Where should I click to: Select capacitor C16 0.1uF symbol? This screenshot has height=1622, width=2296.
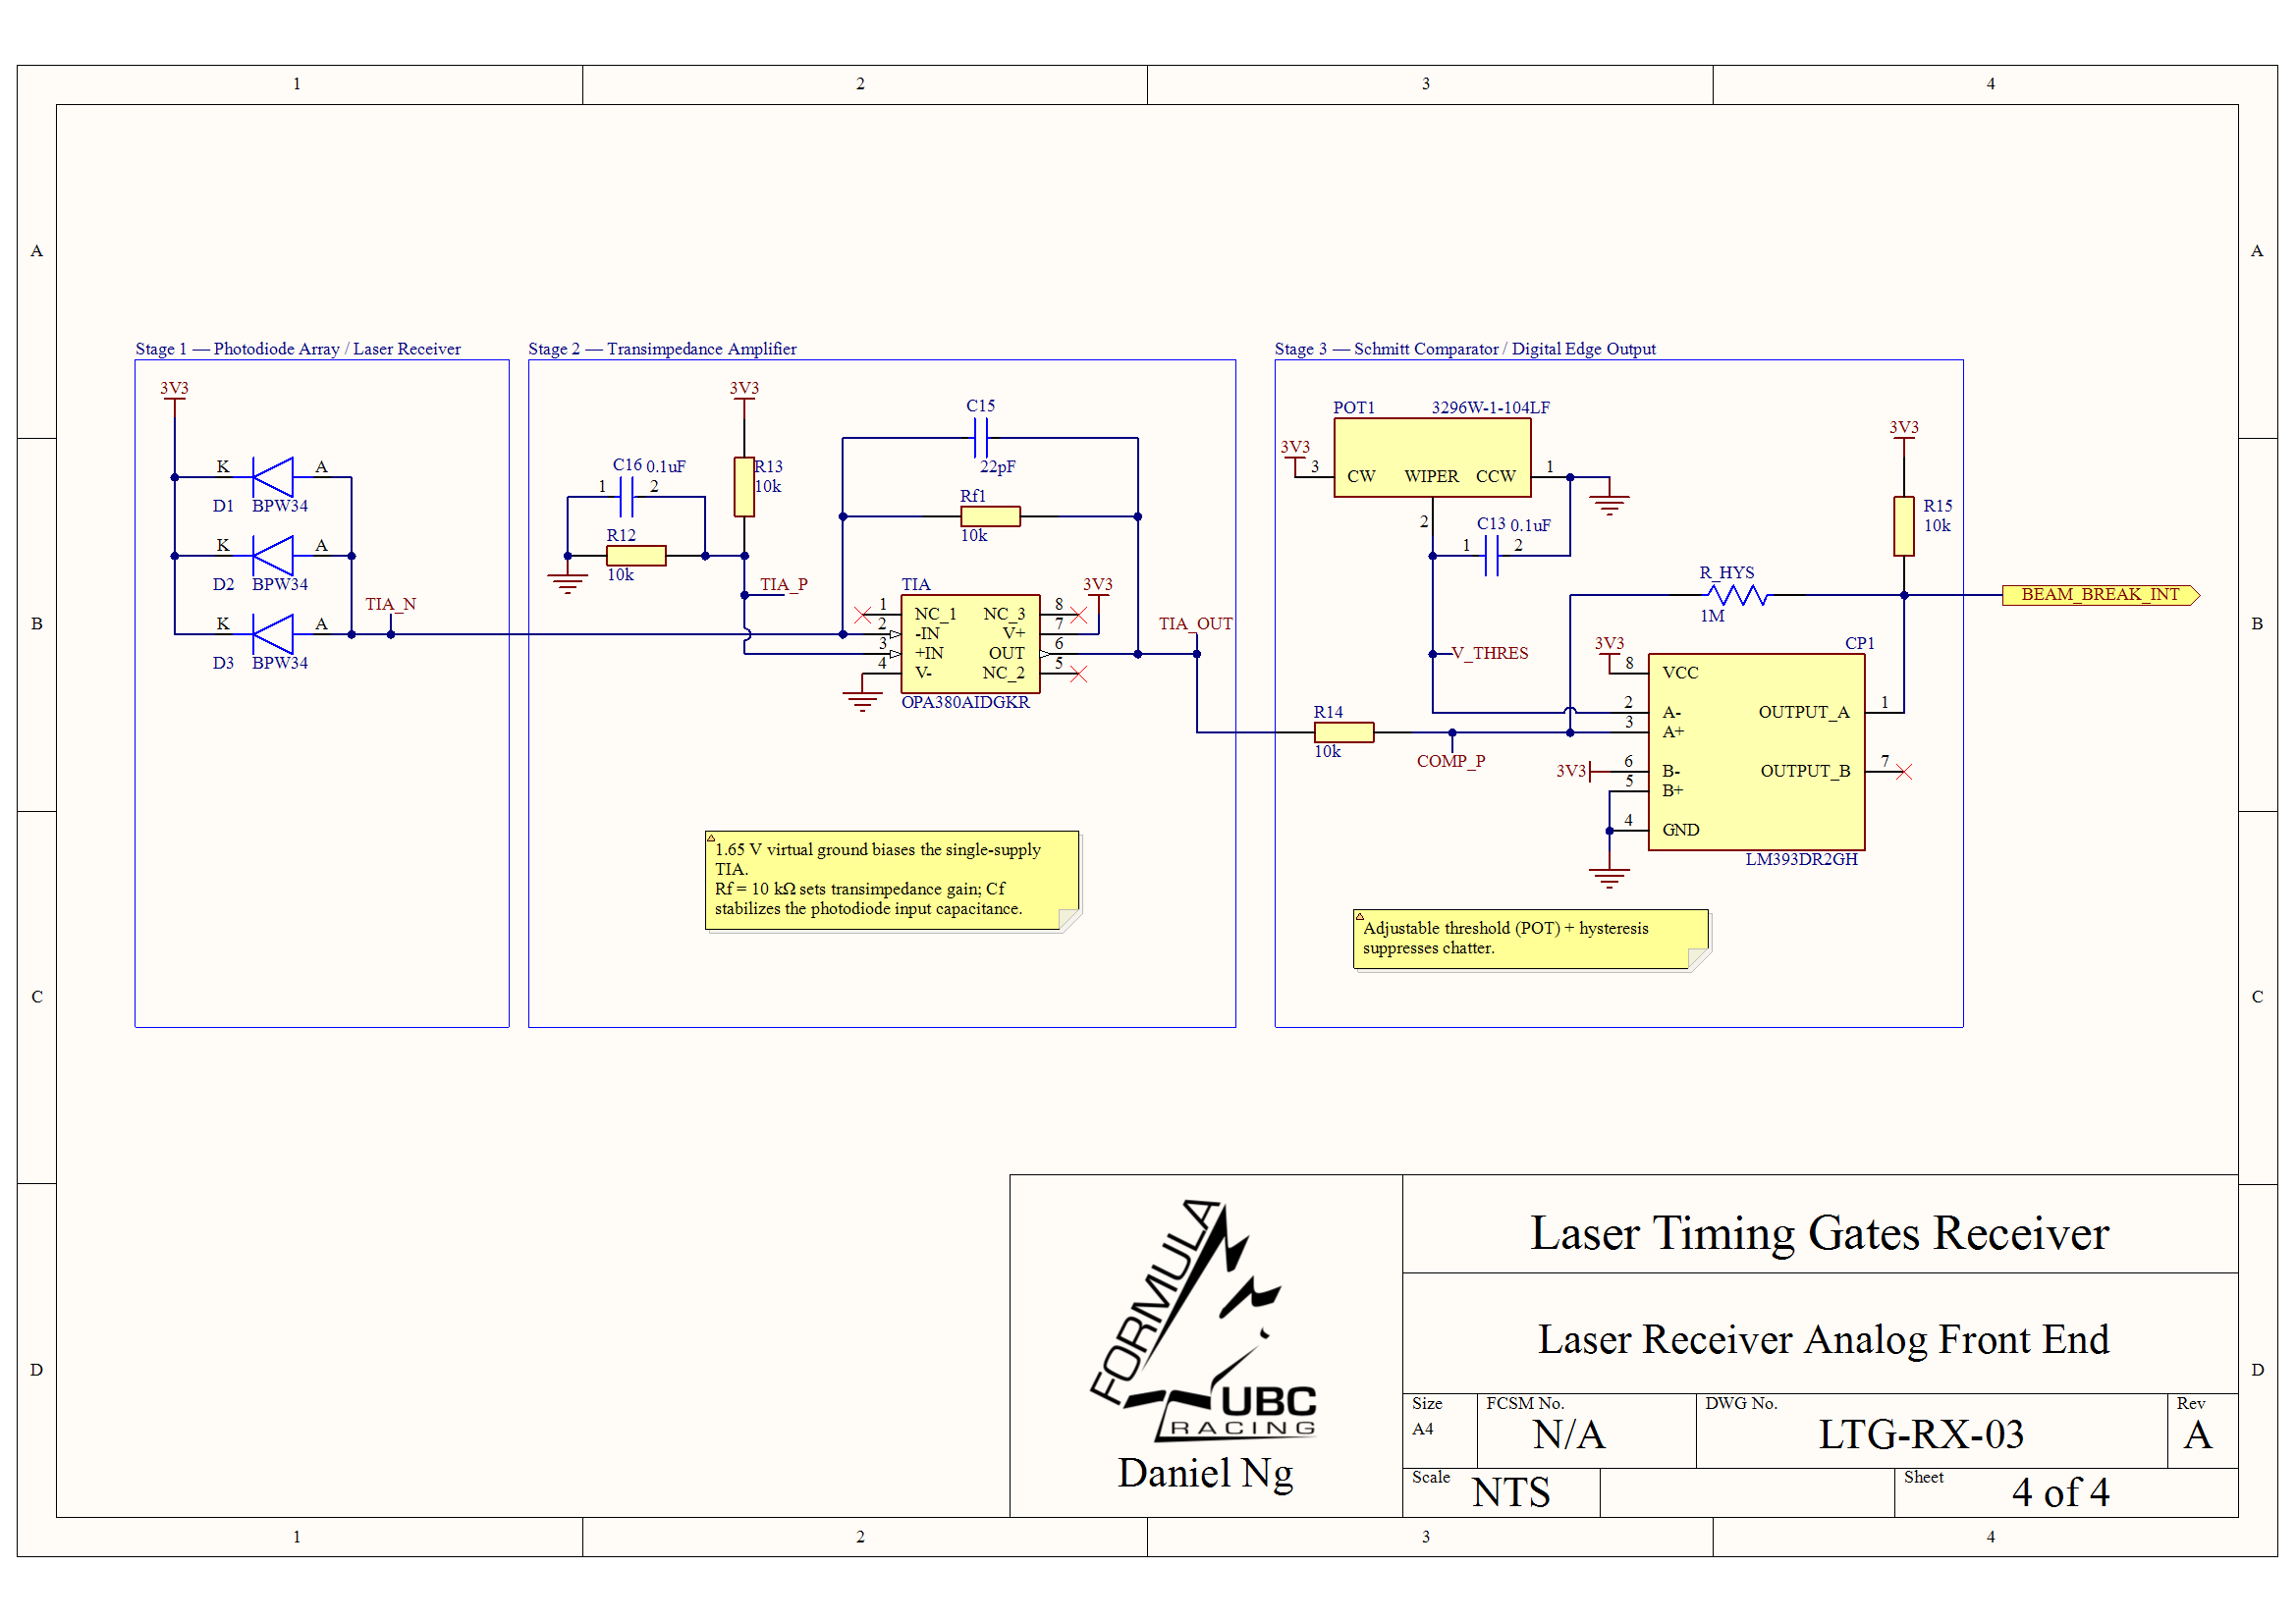coord(626,496)
